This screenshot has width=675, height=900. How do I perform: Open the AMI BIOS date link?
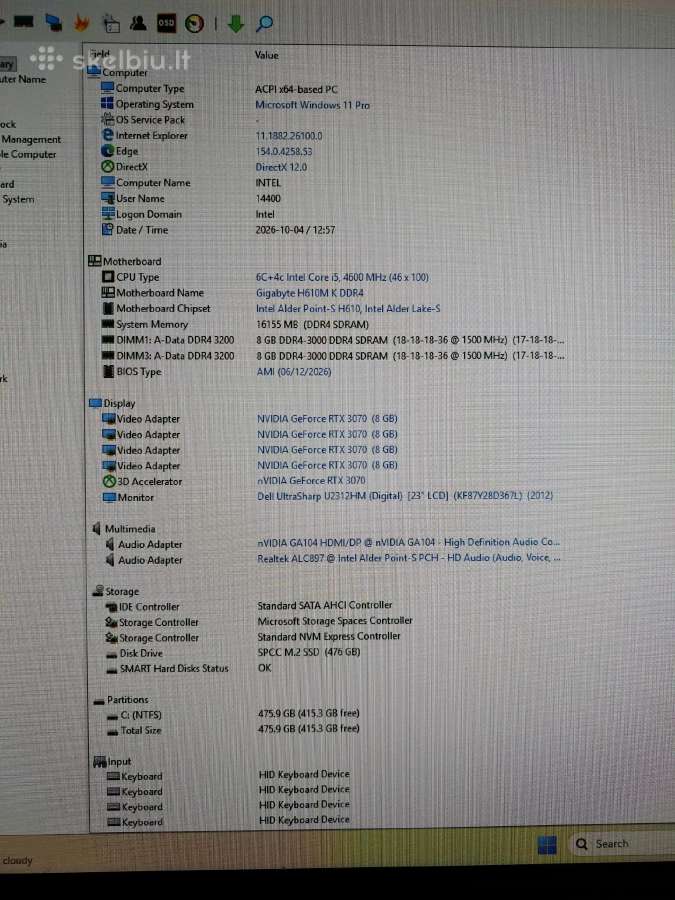(x=294, y=371)
